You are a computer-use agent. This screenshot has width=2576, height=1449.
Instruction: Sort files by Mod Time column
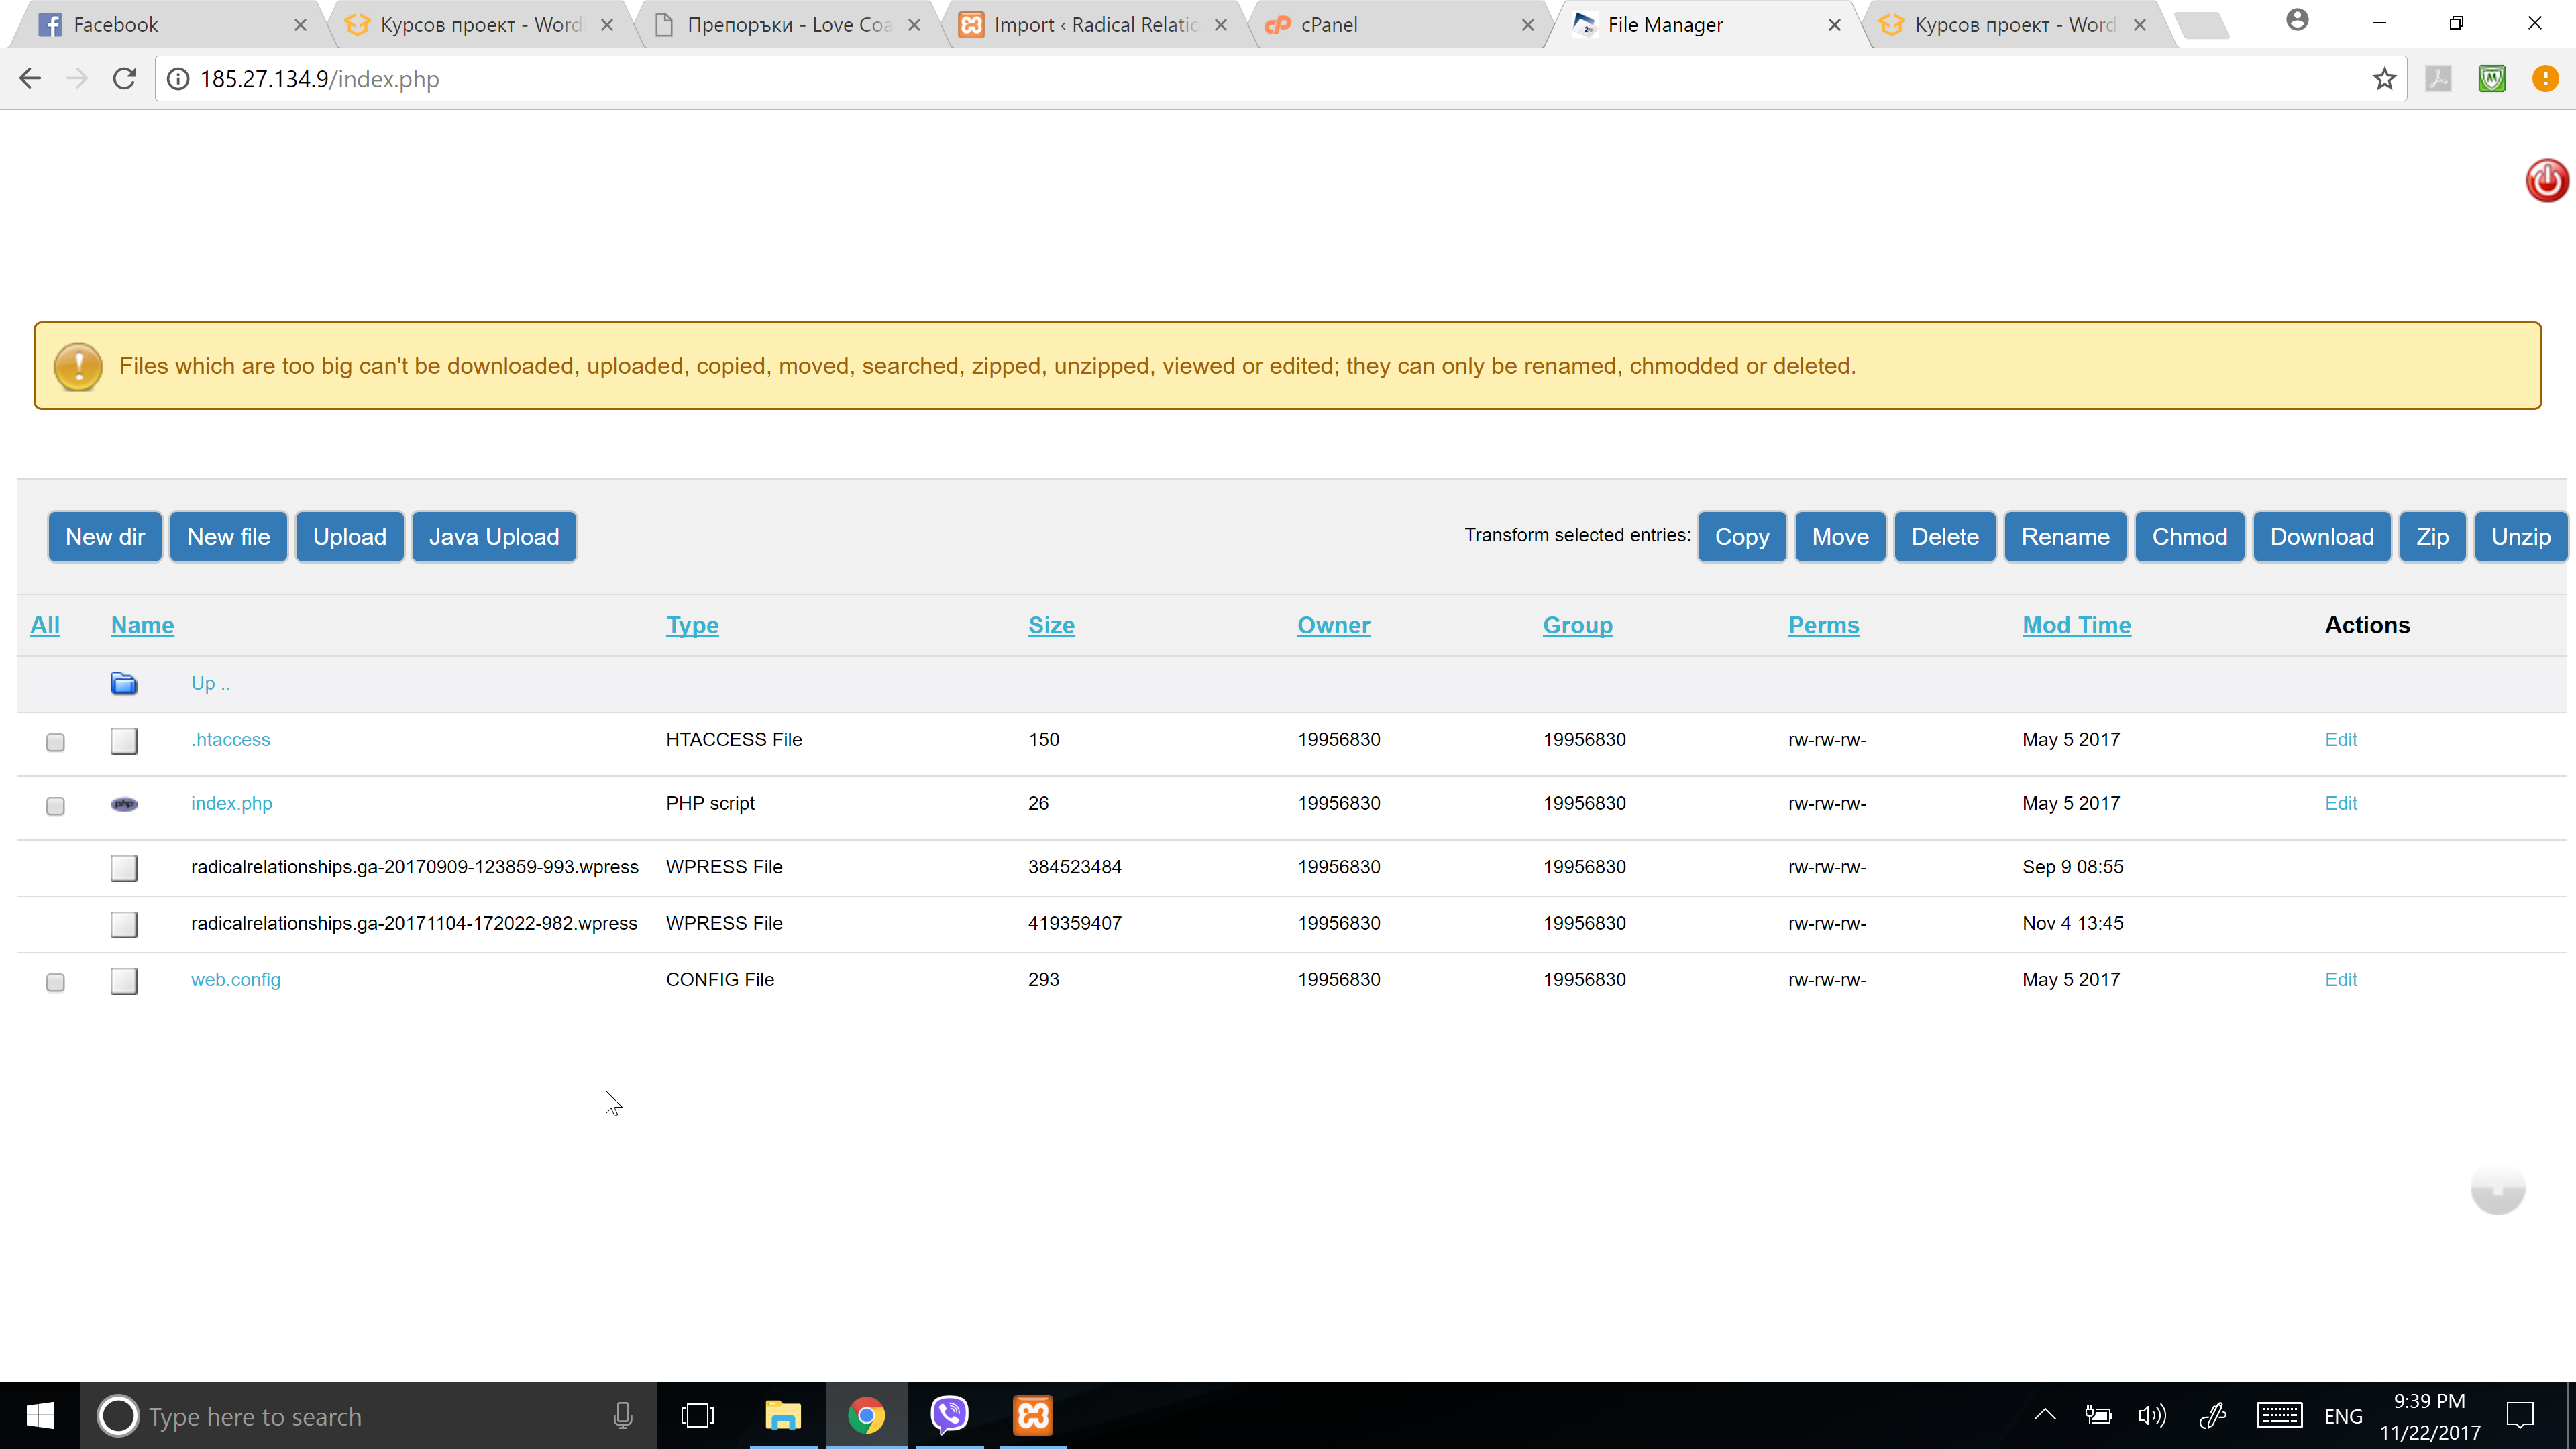tap(2076, 625)
